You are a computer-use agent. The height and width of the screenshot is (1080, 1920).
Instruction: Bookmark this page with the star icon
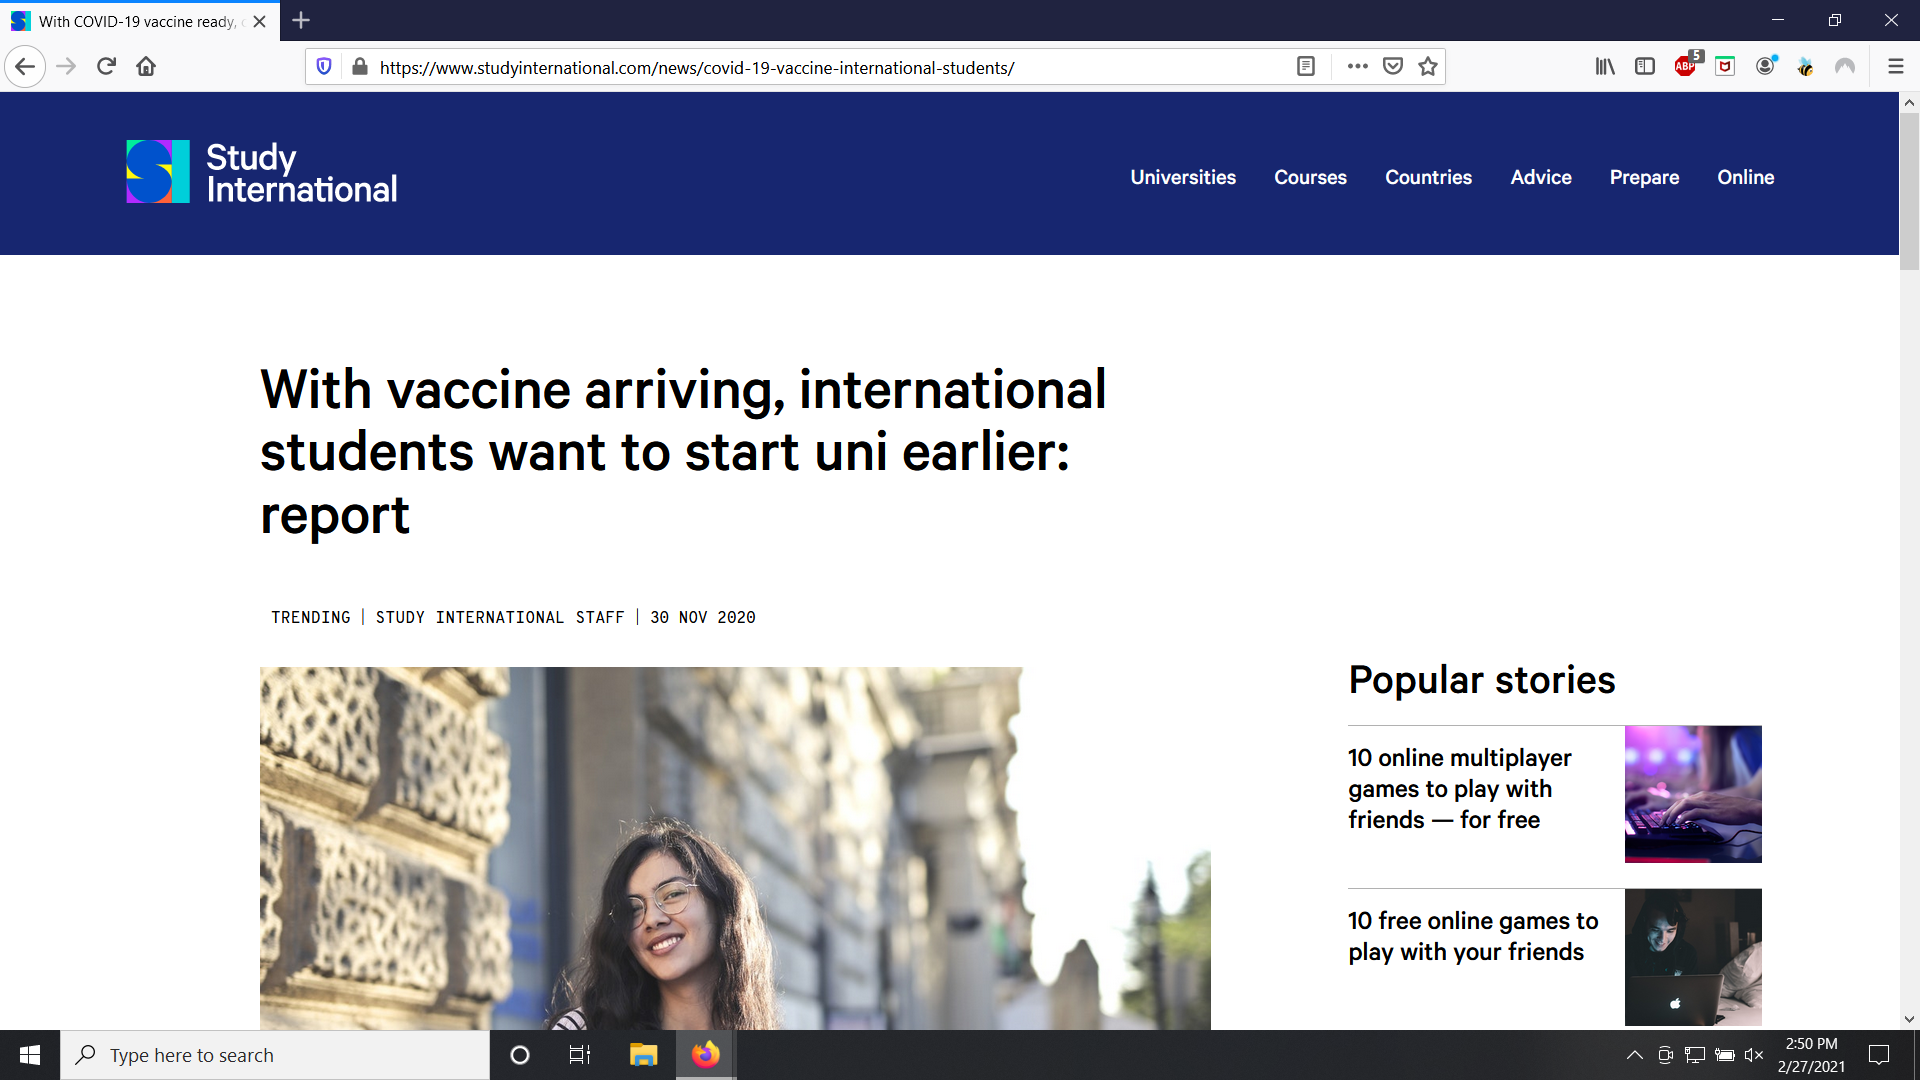pos(1428,67)
